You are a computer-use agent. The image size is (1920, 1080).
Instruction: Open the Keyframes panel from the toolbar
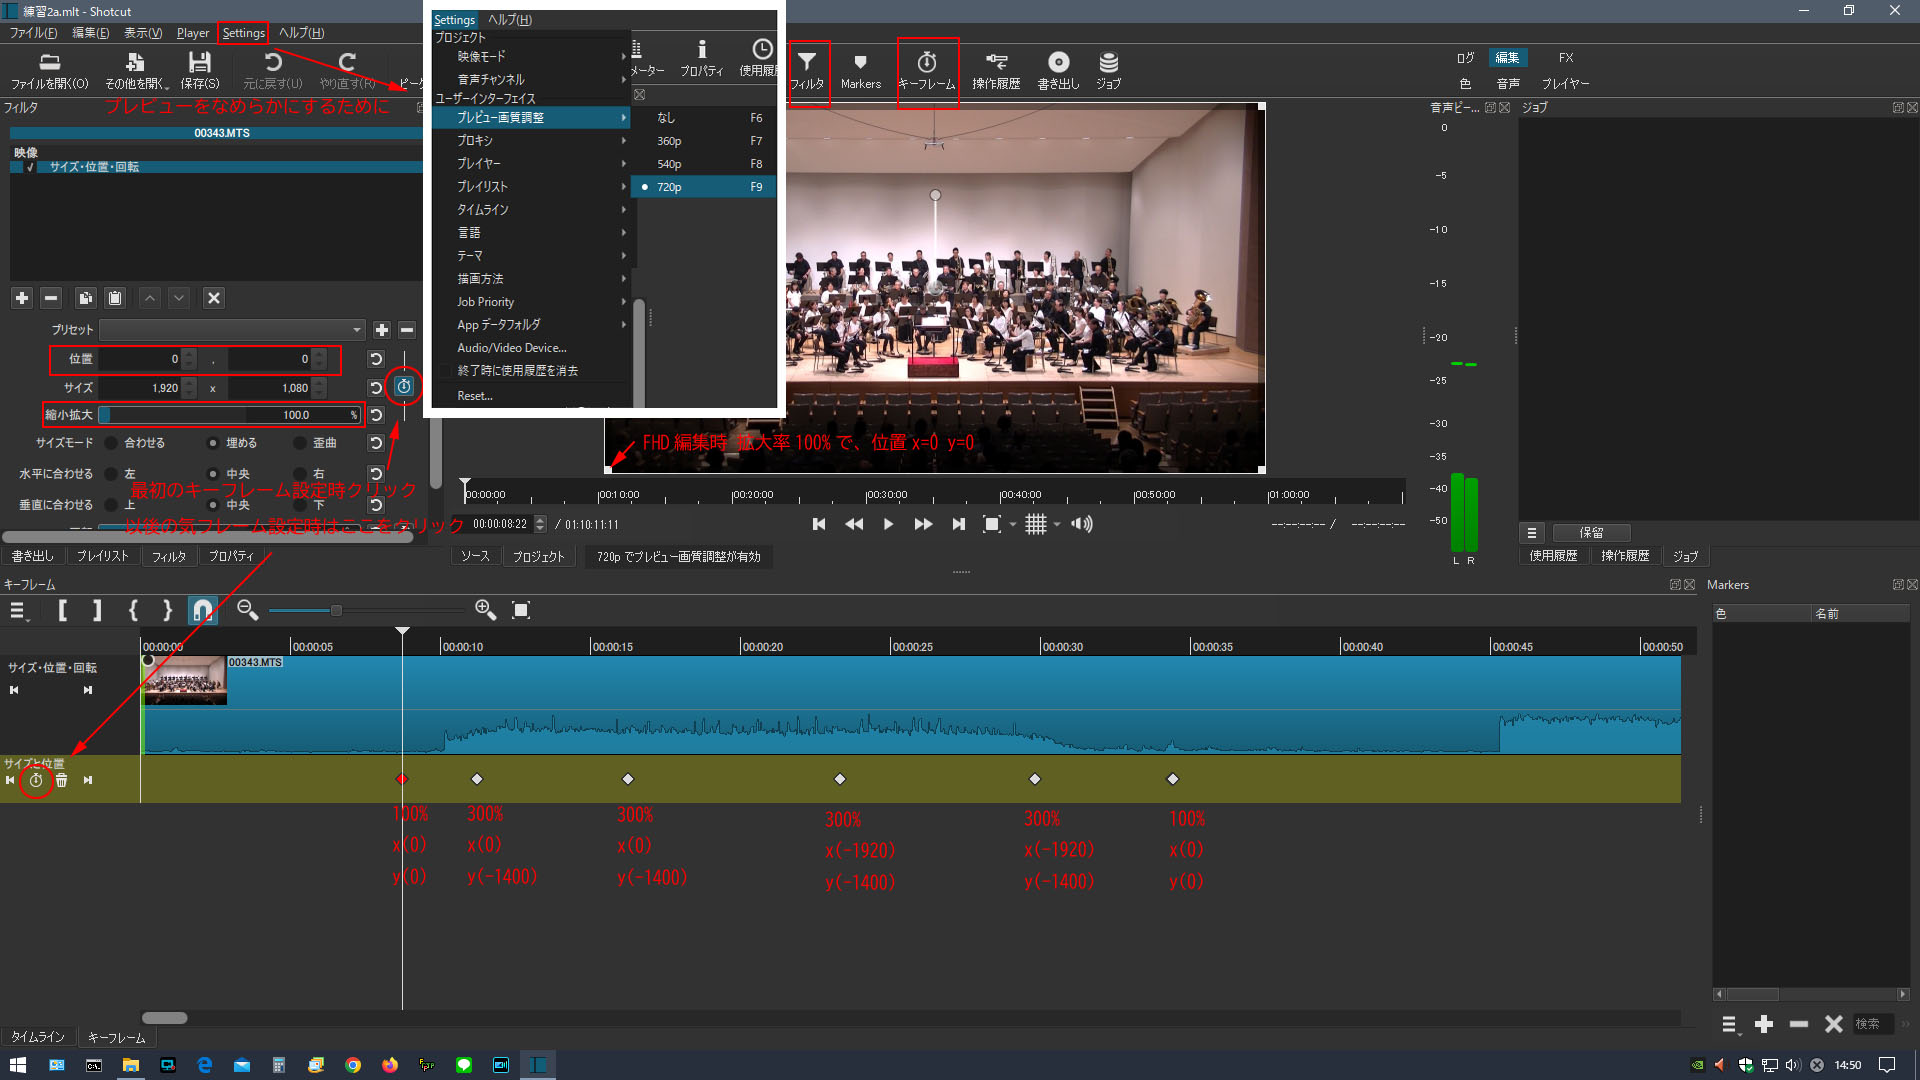point(927,71)
